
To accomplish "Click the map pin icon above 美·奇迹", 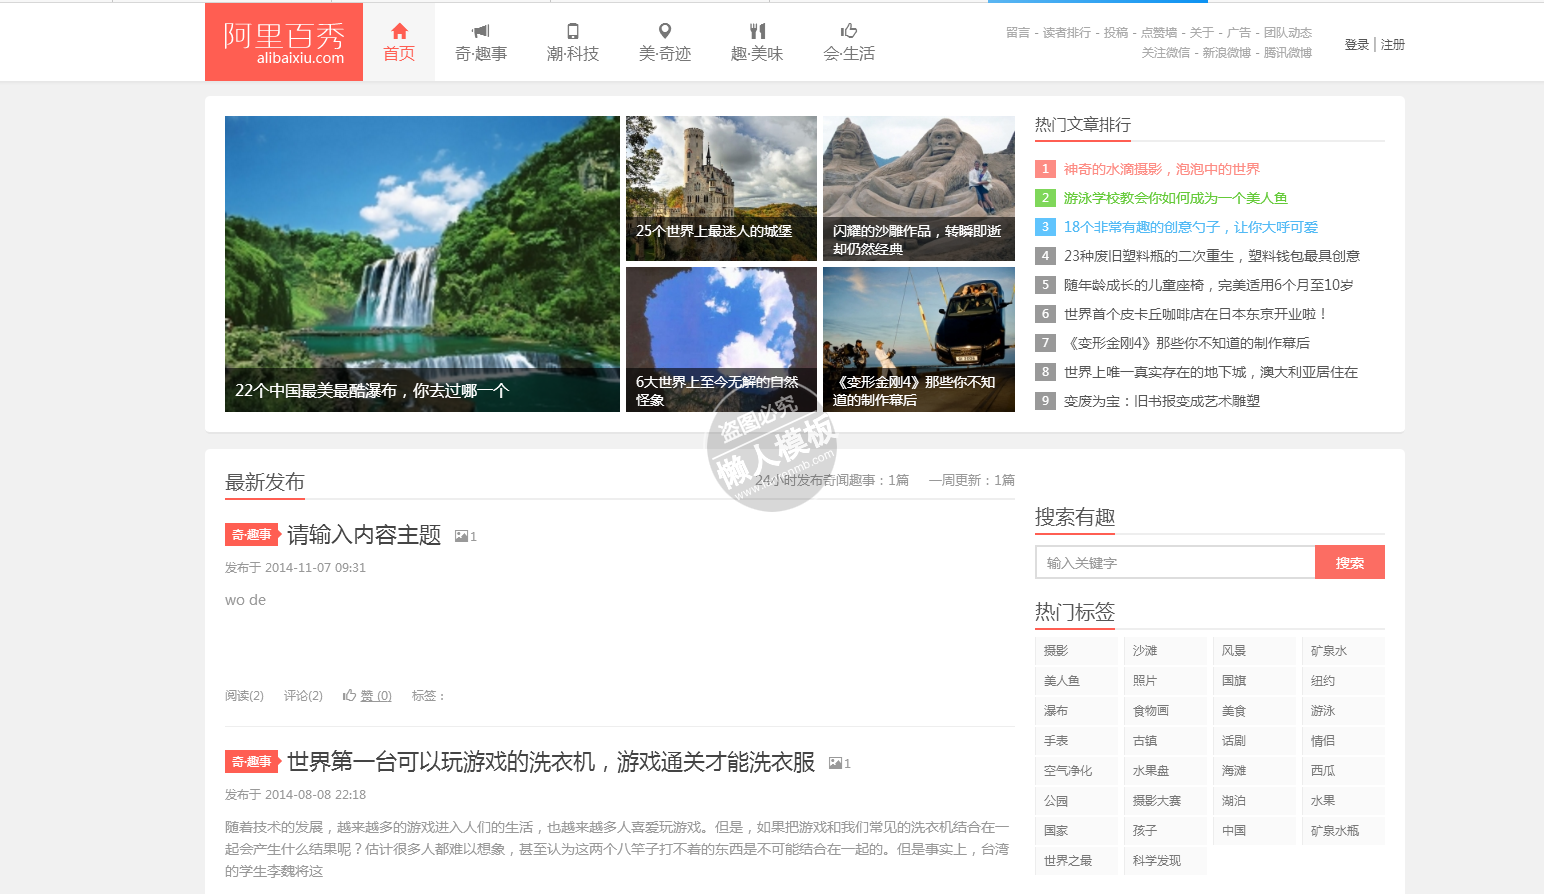I will (x=665, y=31).
